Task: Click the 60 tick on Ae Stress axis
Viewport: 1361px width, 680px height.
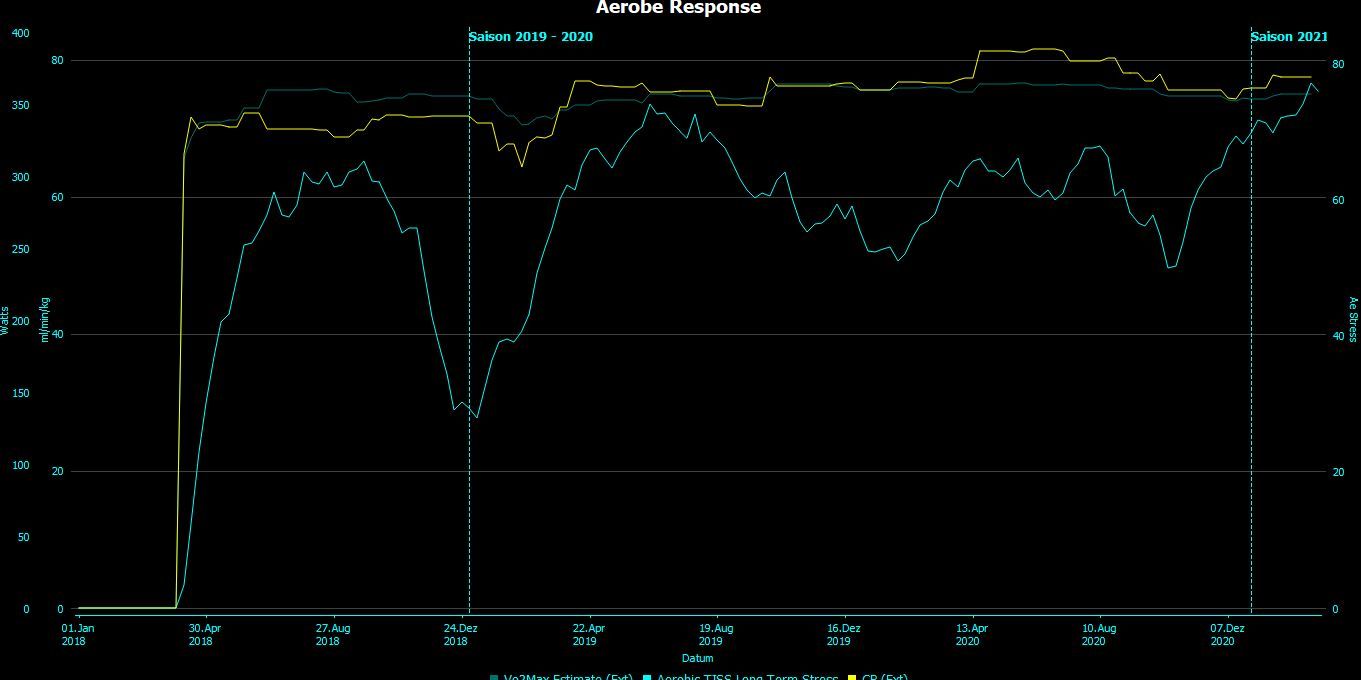Action: (x=1337, y=200)
